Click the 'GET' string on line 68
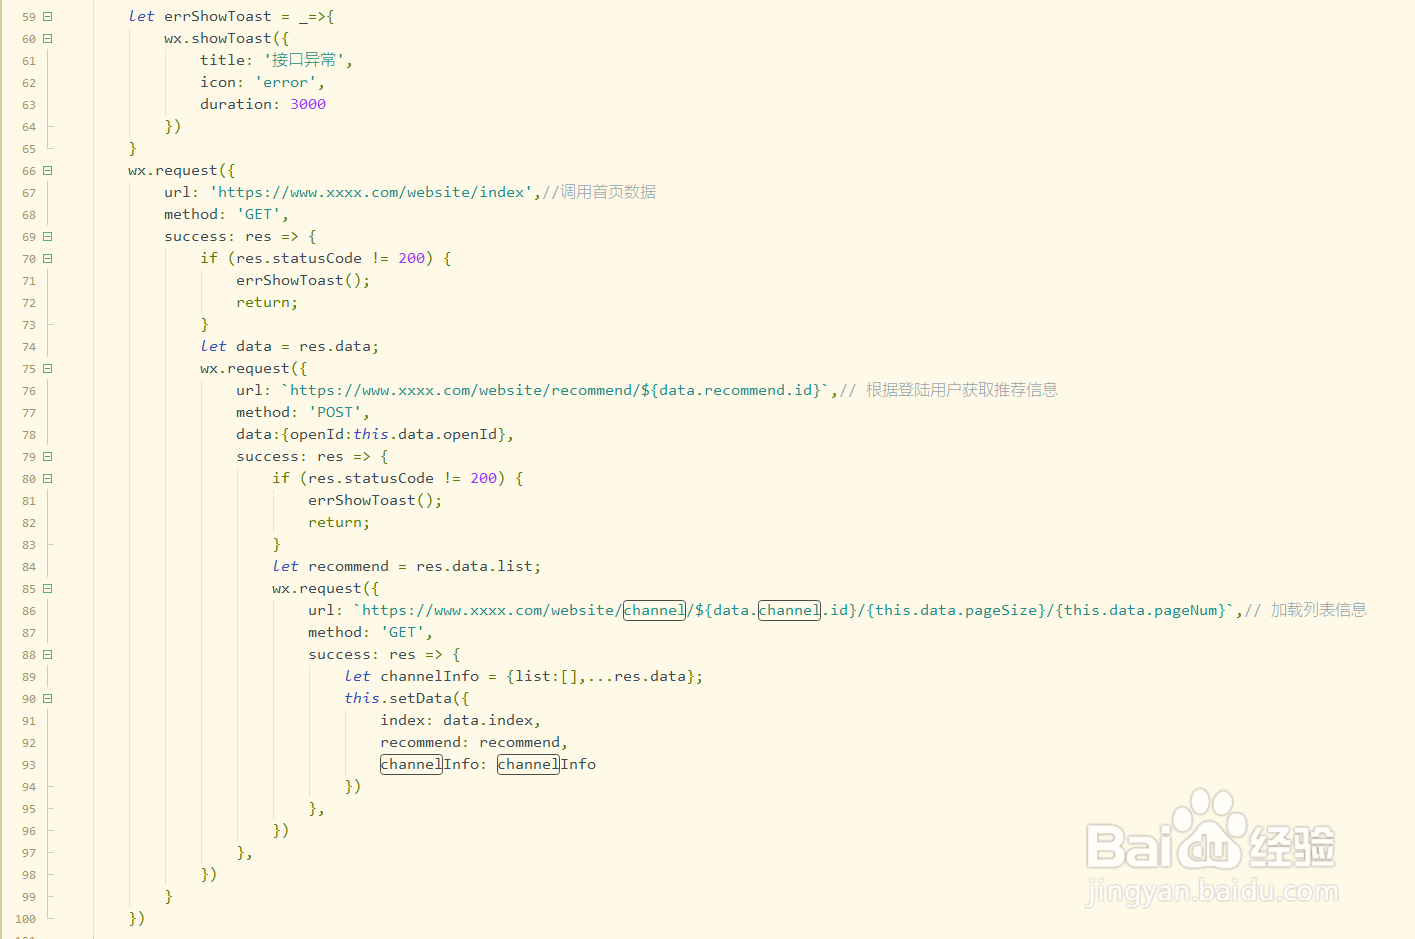1415x939 pixels. point(258,215)
